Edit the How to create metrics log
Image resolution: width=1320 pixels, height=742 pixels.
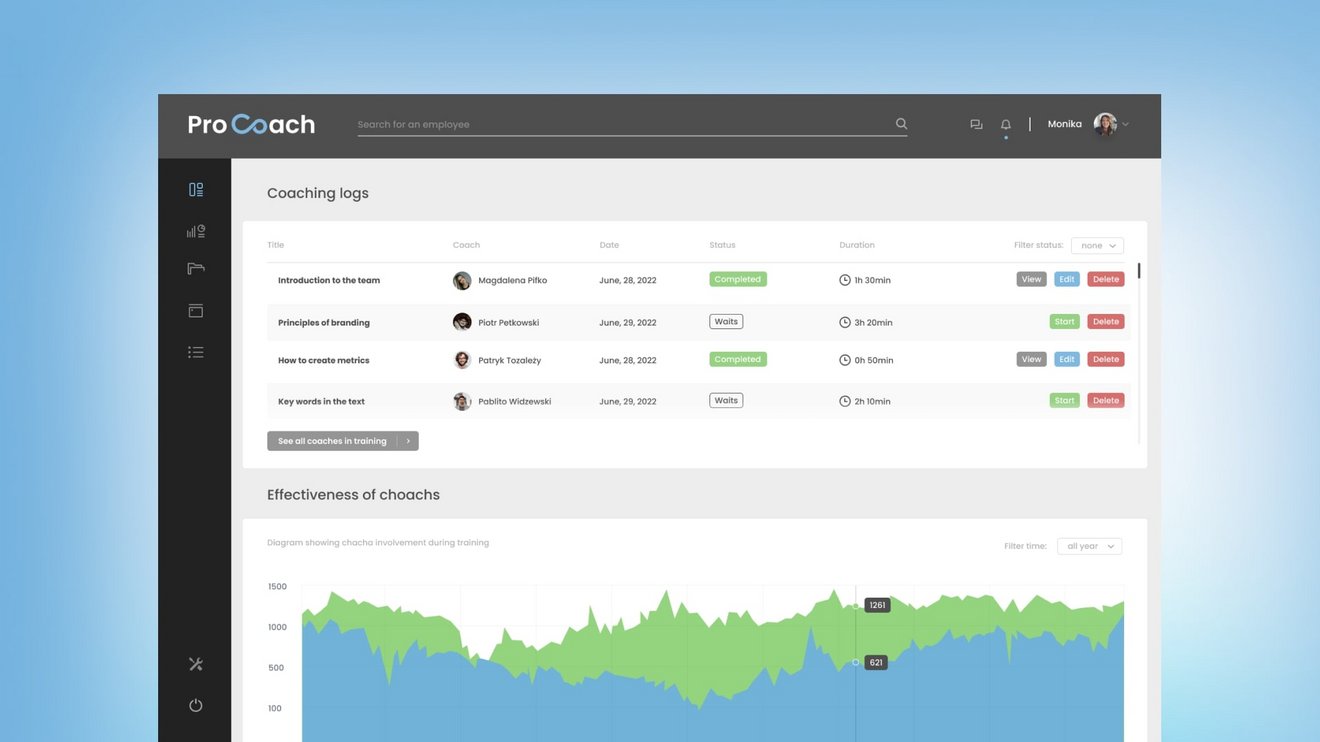(1067, 359)
